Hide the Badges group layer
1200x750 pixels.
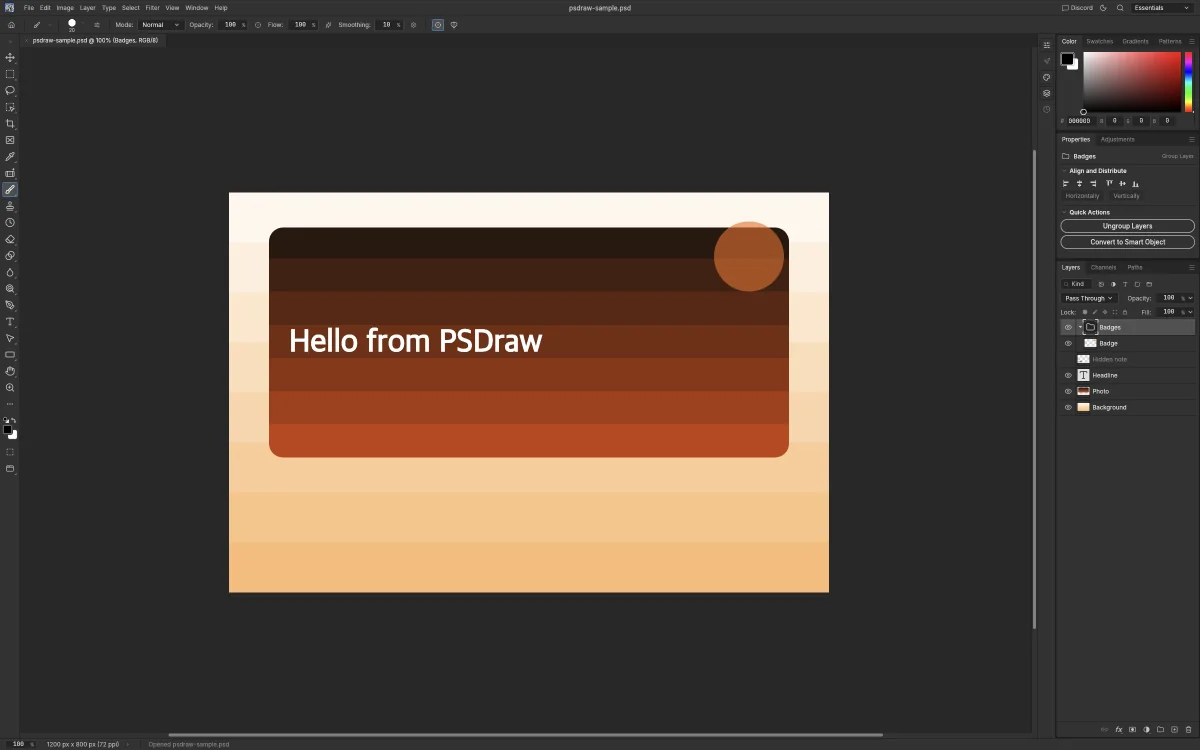pos(1068,327)
